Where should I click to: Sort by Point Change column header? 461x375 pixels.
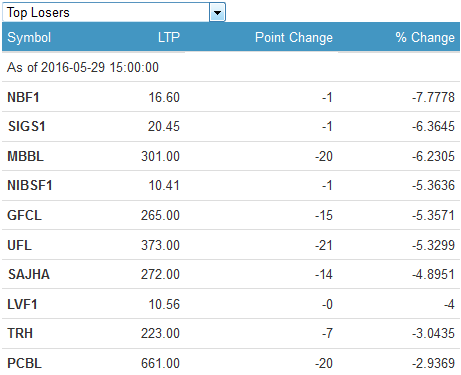[x=294, y=37]
